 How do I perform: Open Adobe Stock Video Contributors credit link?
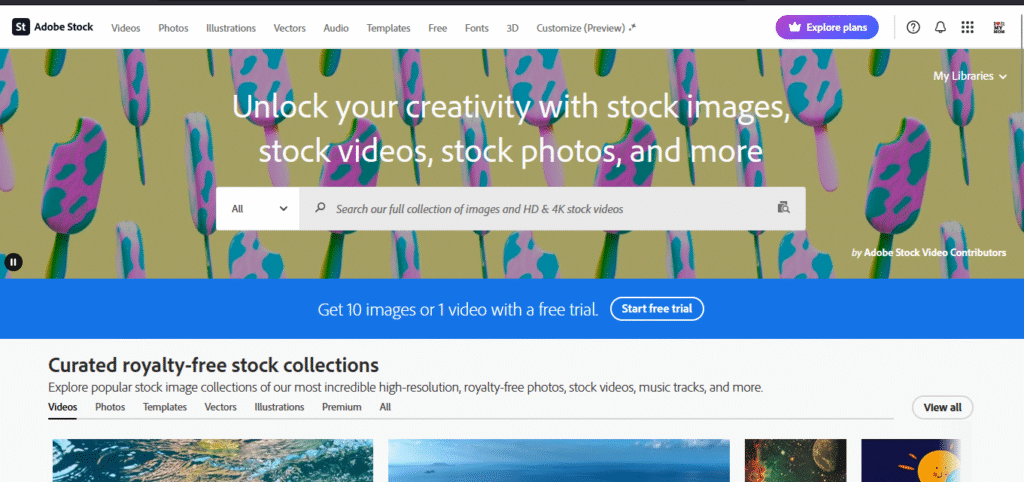coord(935,252)
